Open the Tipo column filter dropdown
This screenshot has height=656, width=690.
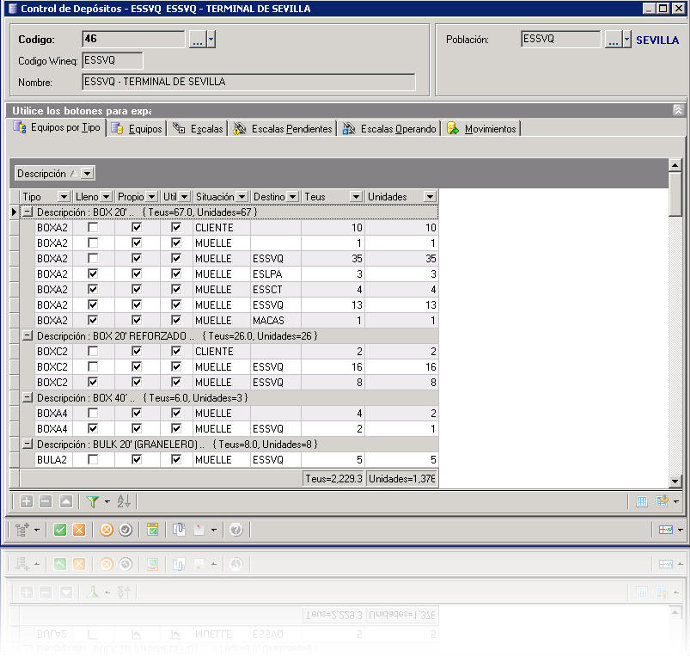[64, 197]
